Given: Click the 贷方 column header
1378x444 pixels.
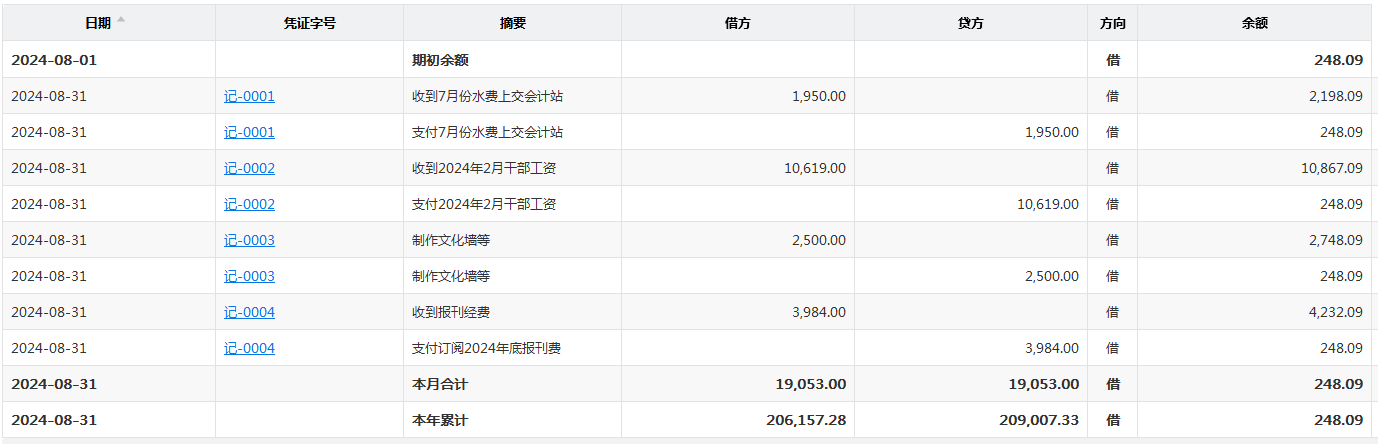Looking at the screenshot, I should (970, 23).
